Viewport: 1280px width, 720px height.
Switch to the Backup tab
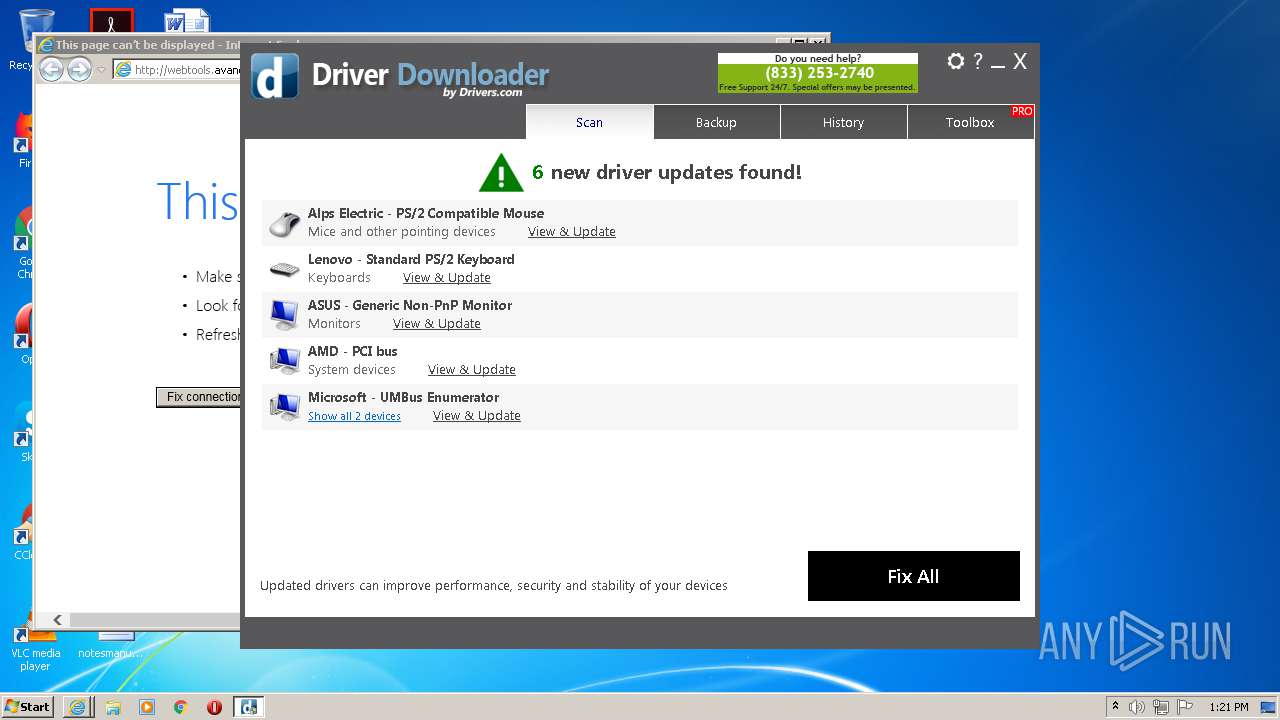click(716, 122)
